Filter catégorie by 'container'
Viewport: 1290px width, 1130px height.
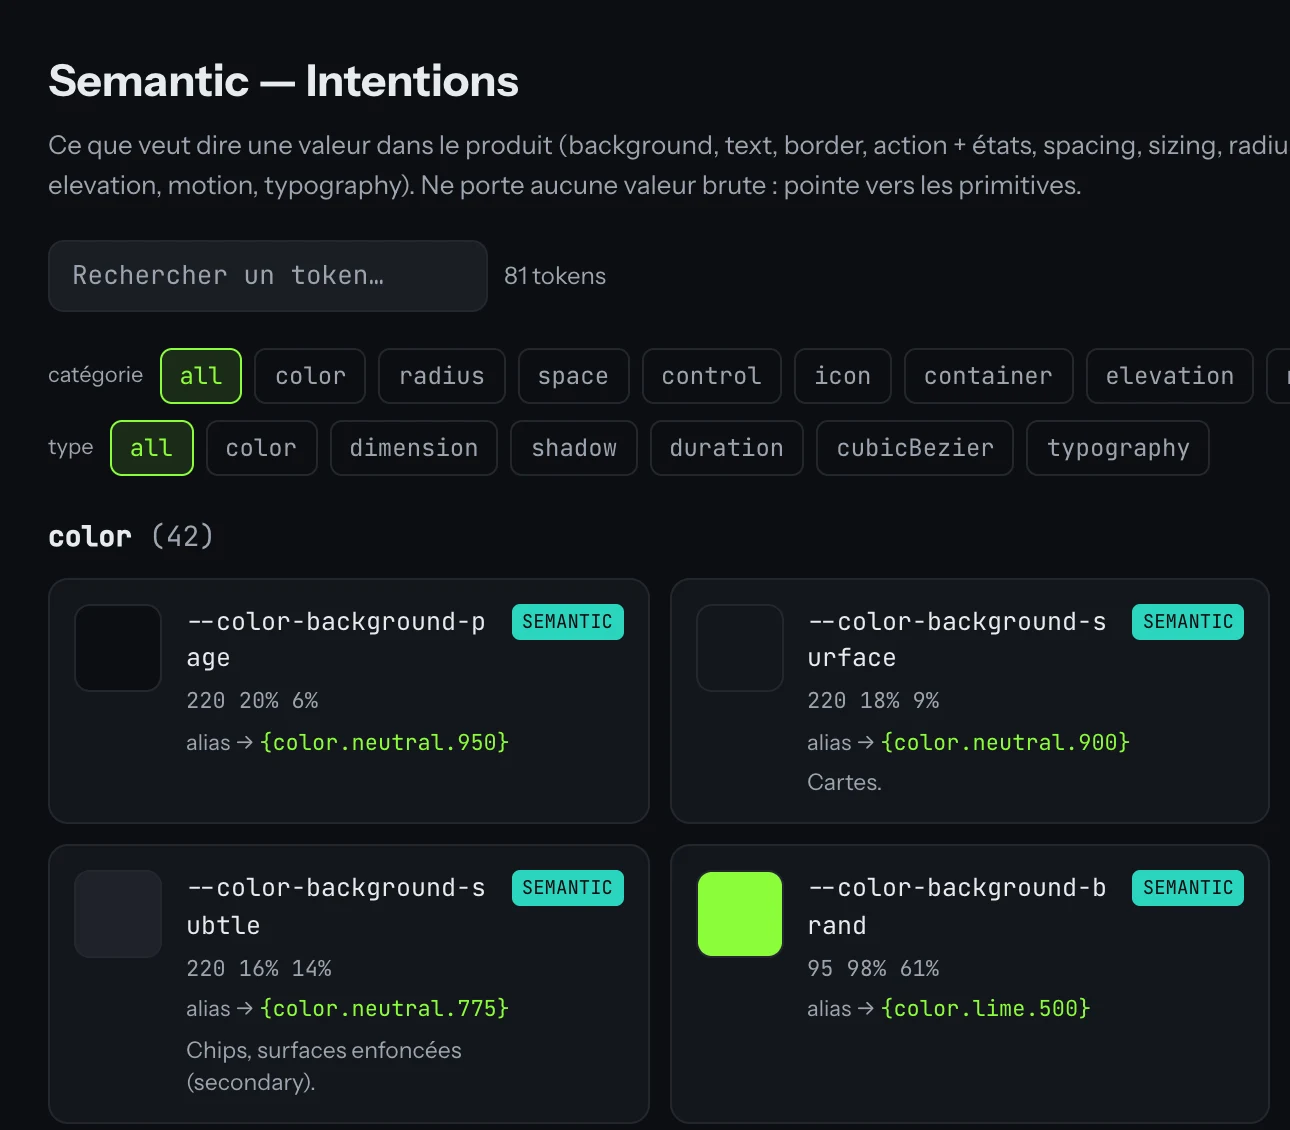(988, 376)
